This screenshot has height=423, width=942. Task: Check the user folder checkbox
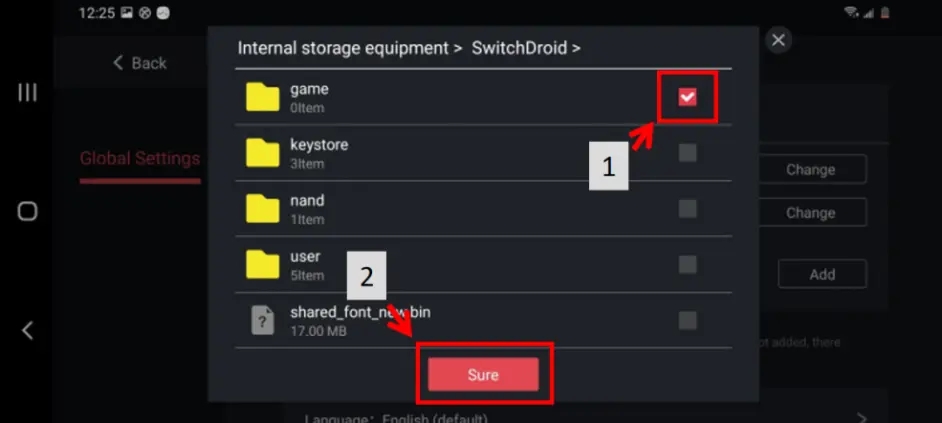pos(687,265)
